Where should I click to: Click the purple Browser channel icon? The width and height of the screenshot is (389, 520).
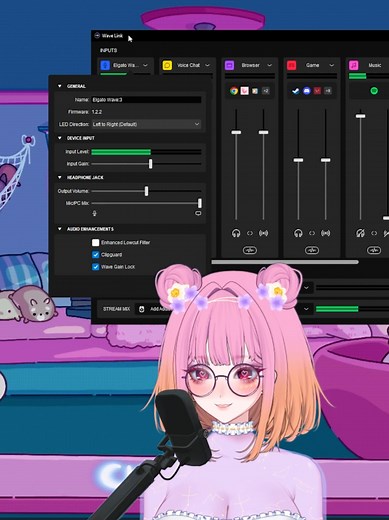pyautogui.click(x=229, y=65)
